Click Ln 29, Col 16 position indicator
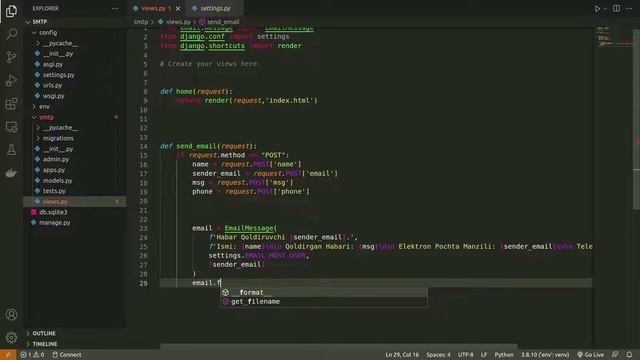Viewport: 640px width, 360px height. pos(402,355)
